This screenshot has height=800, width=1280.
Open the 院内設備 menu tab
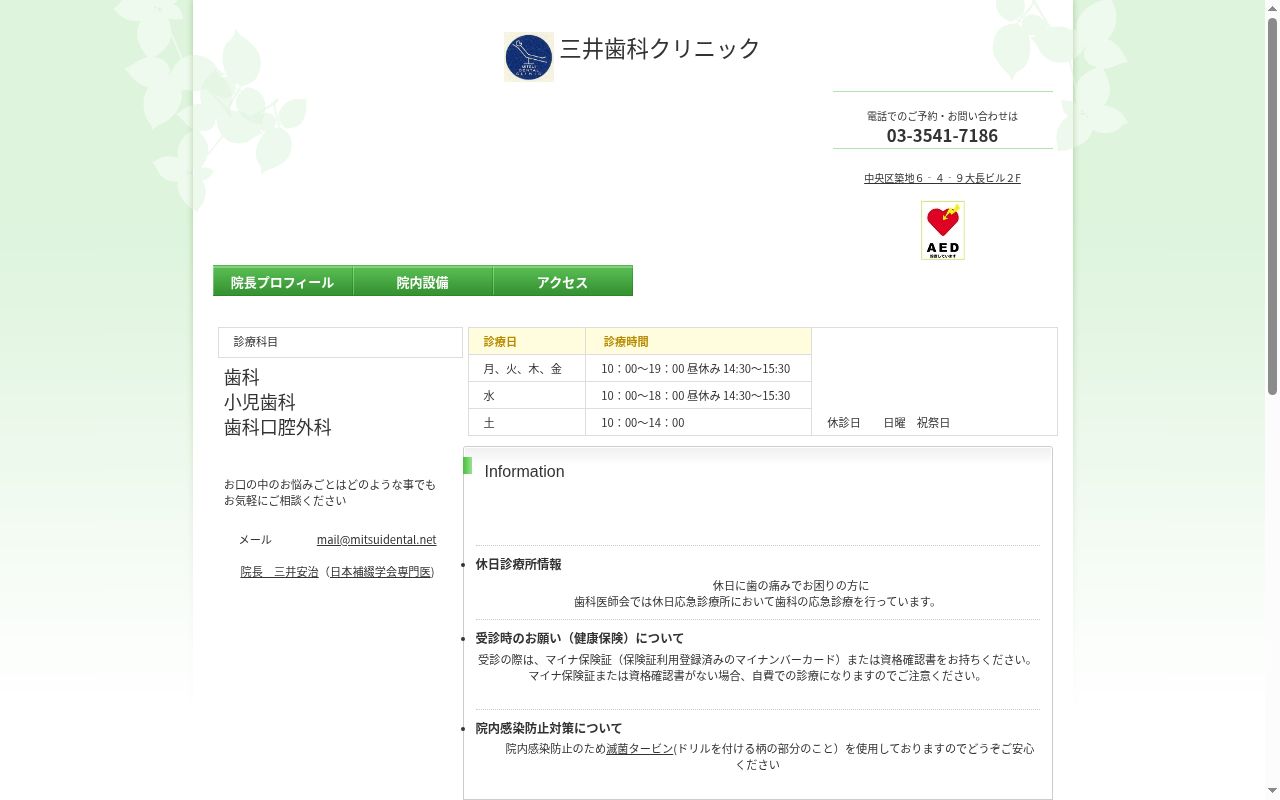(423, 281)
